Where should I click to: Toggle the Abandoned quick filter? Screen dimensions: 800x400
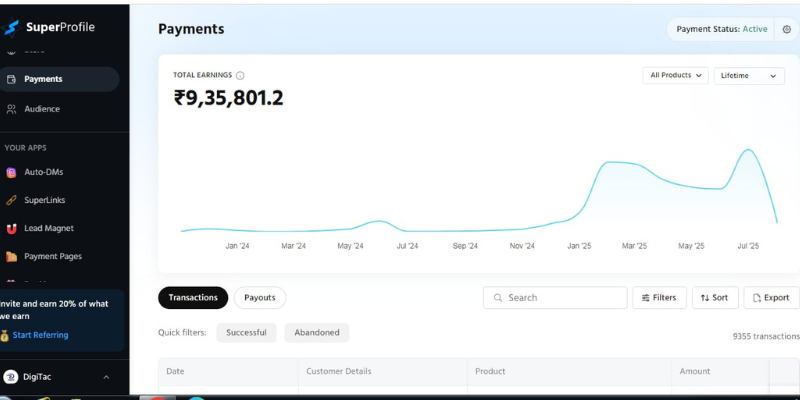pyautogui.click(x=317, y=333)
